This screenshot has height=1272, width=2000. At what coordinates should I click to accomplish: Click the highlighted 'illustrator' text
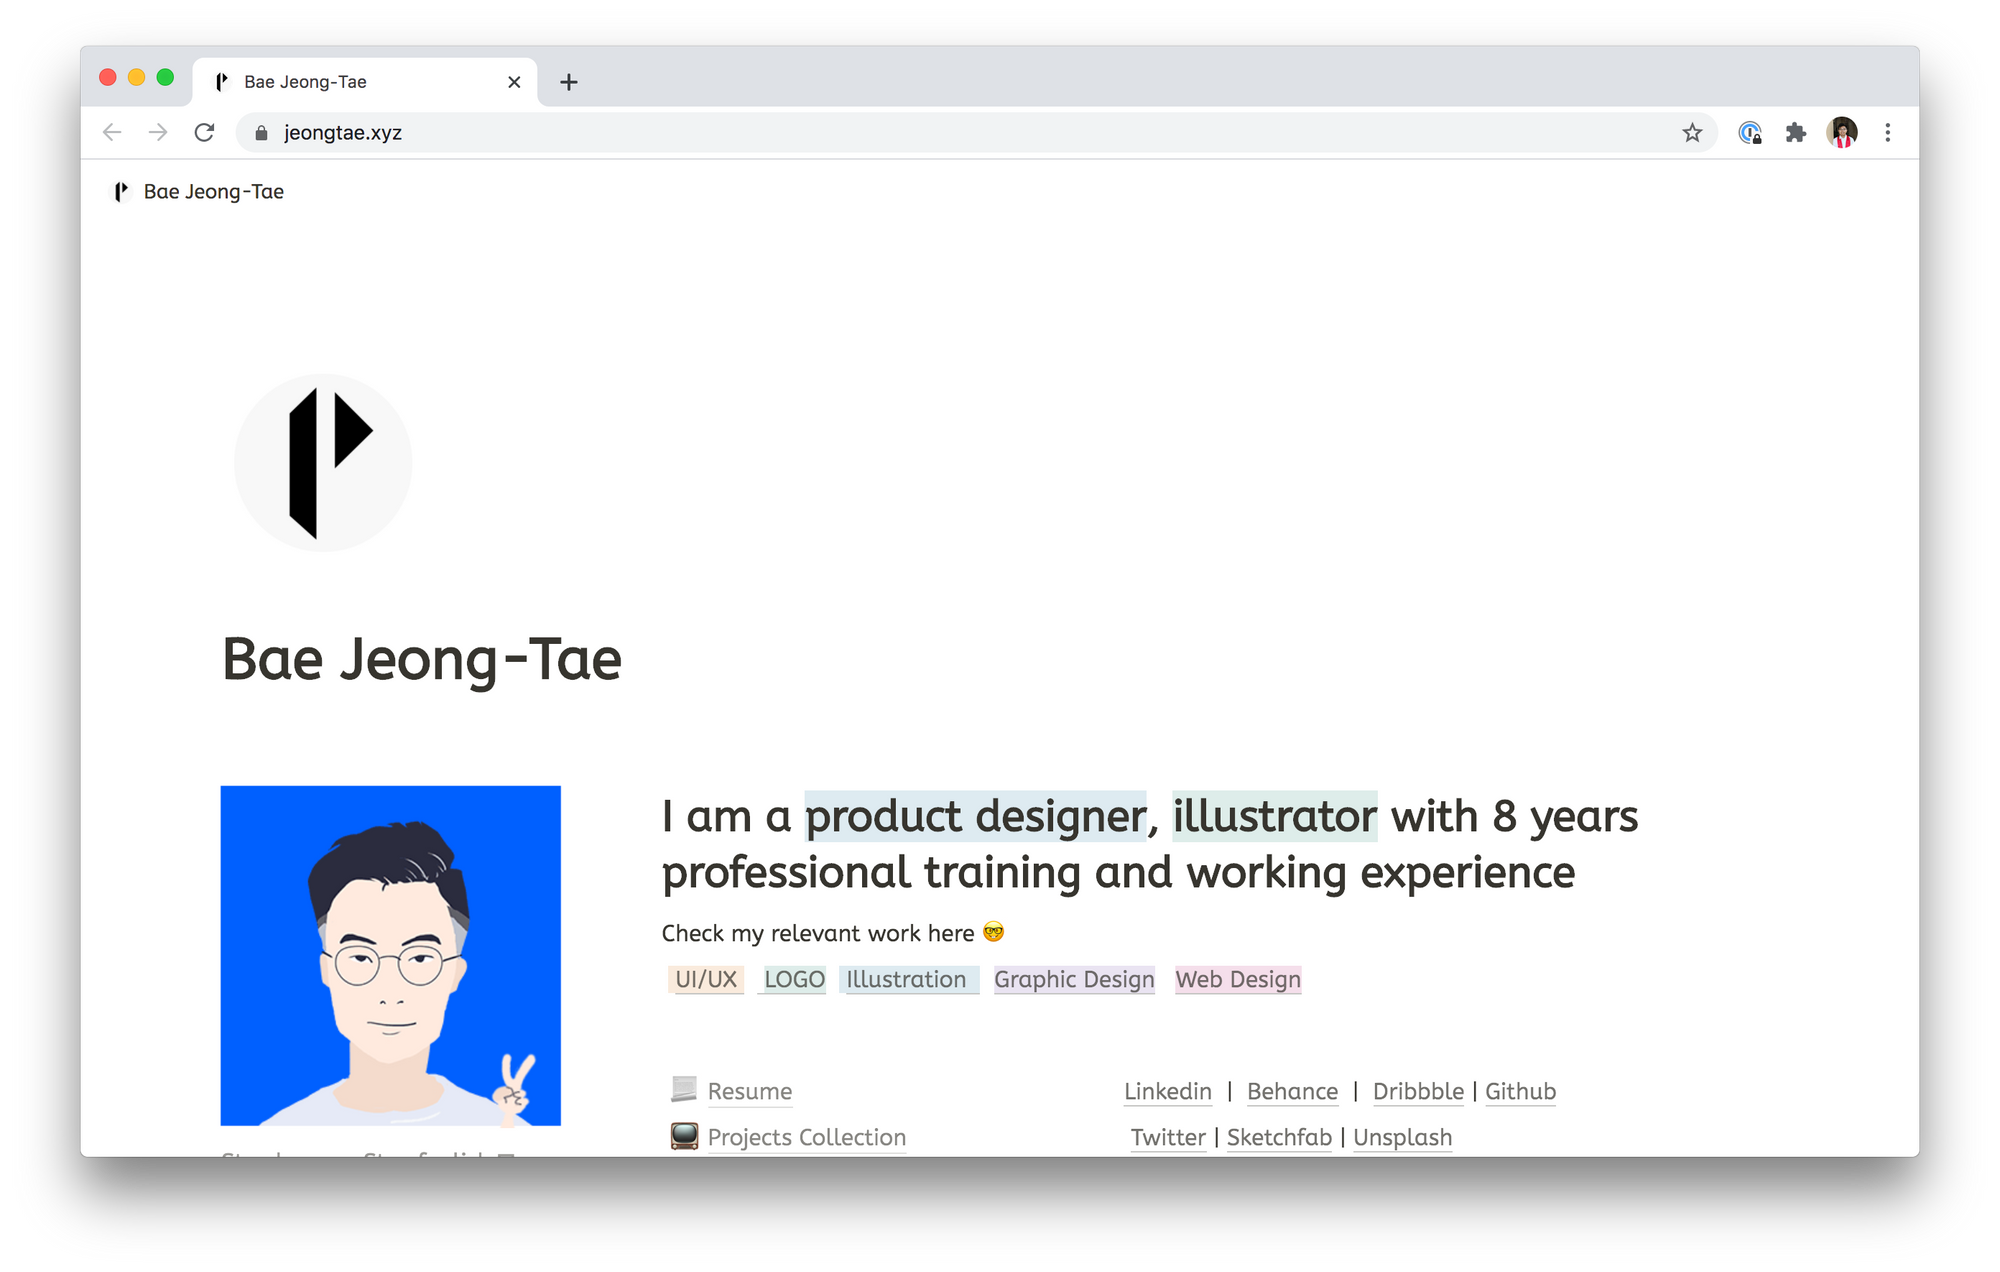[x=1275, y=816]
